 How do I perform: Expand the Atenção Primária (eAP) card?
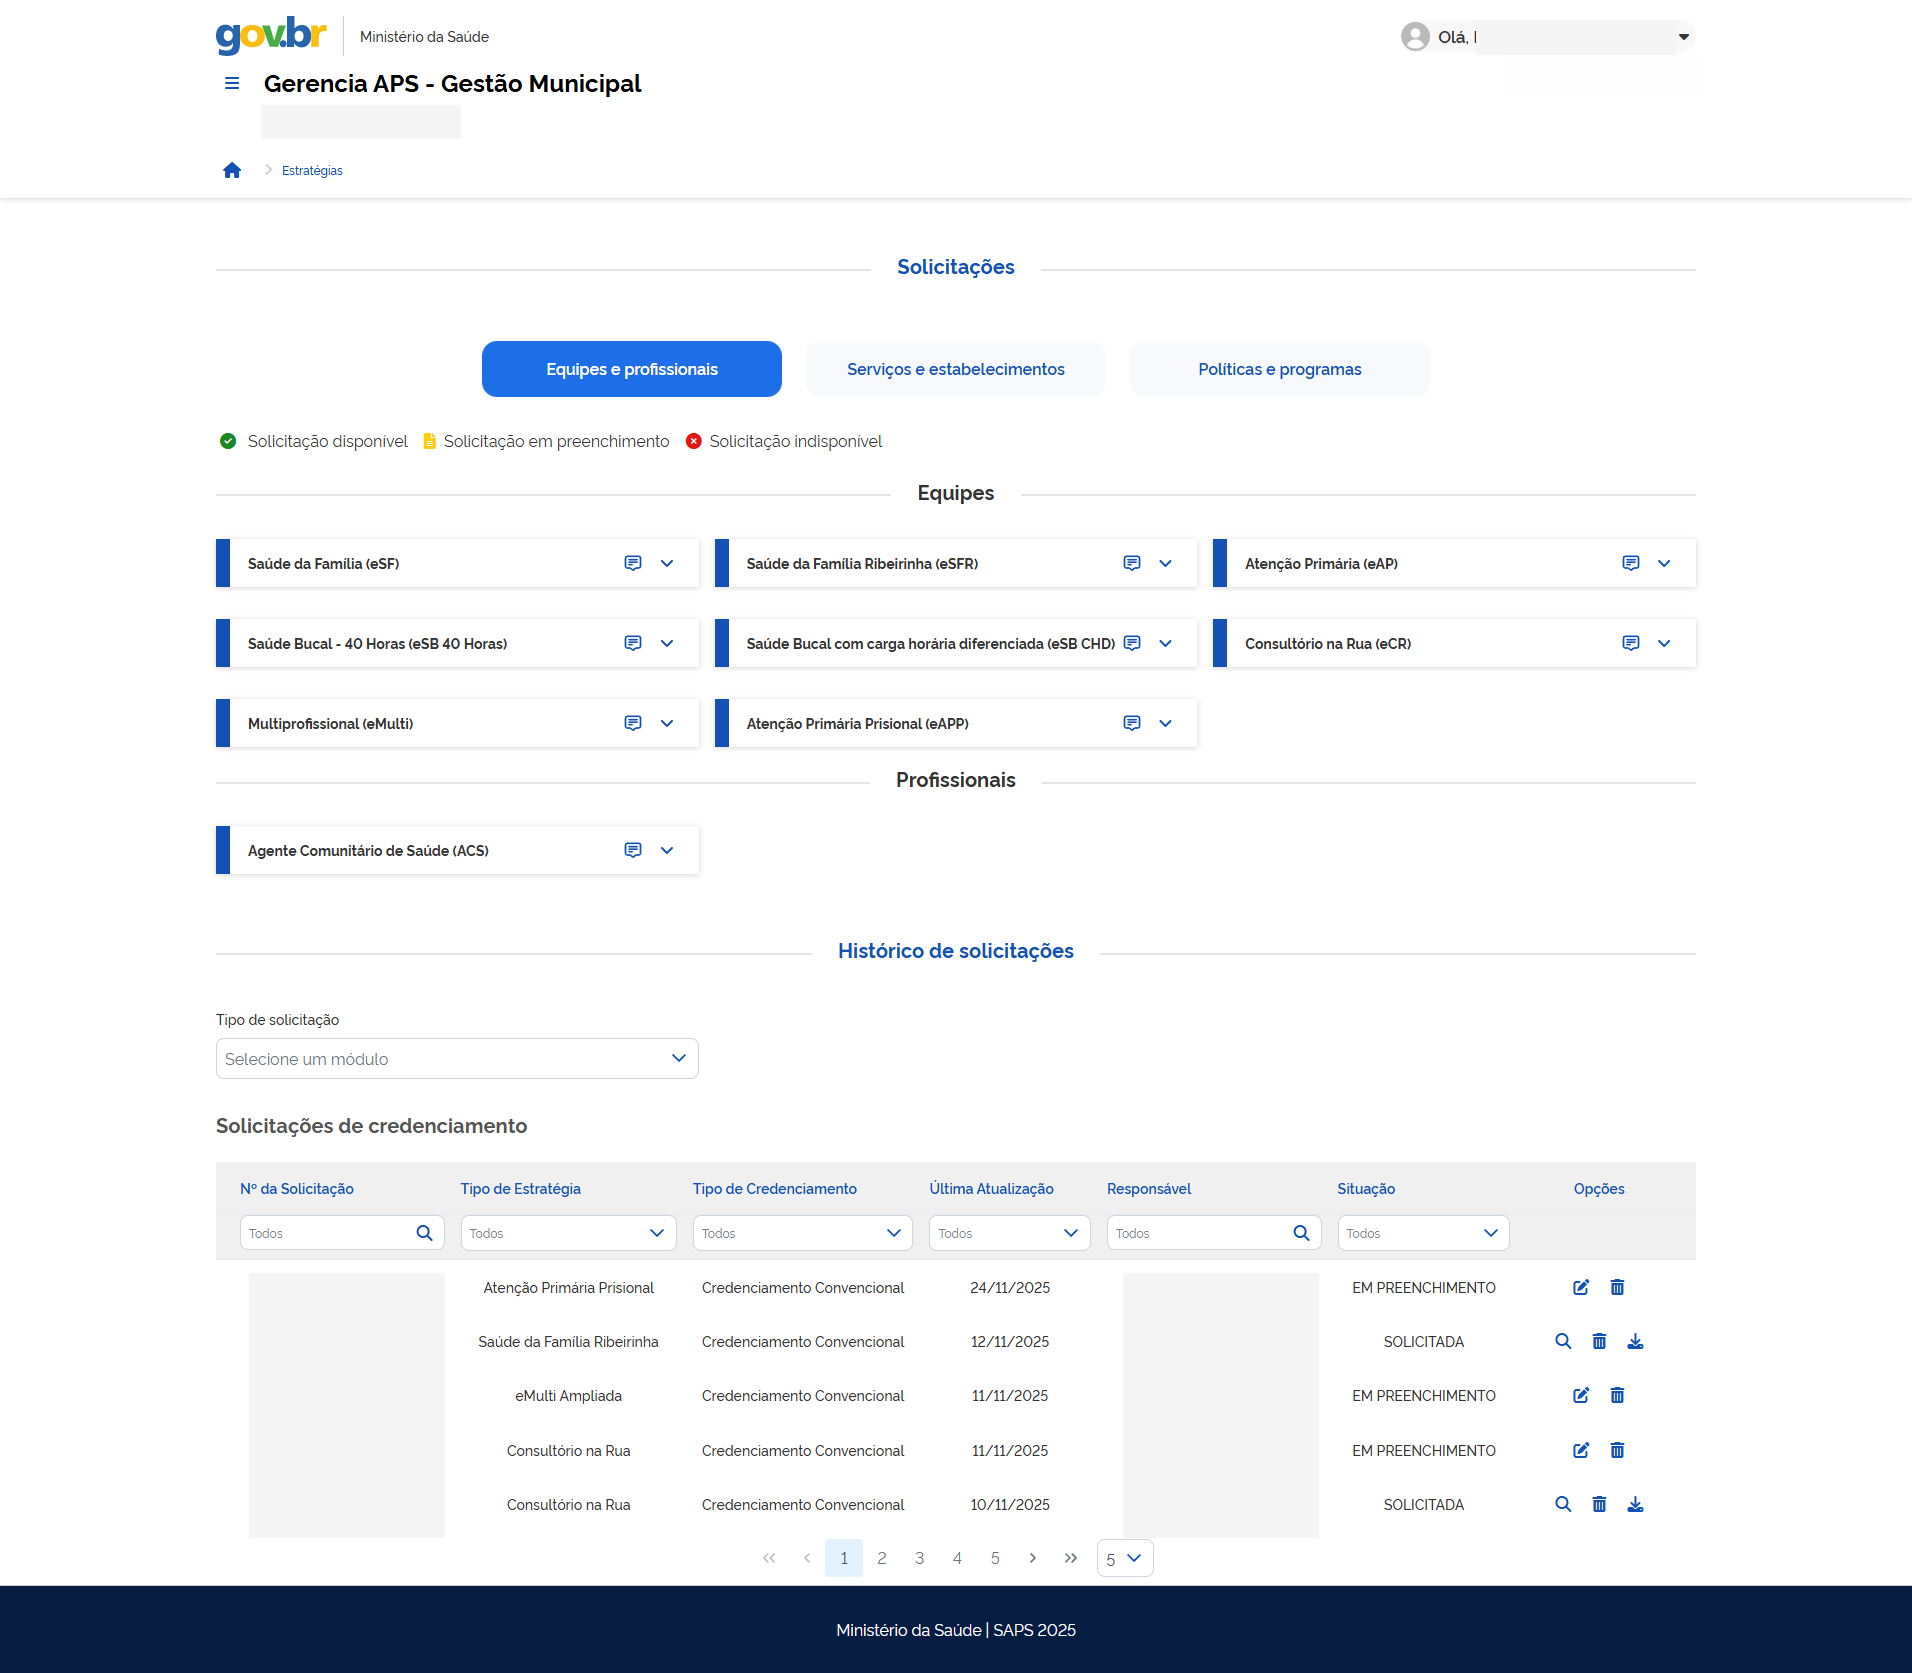pyautogui.click(x=1664, y=564)
